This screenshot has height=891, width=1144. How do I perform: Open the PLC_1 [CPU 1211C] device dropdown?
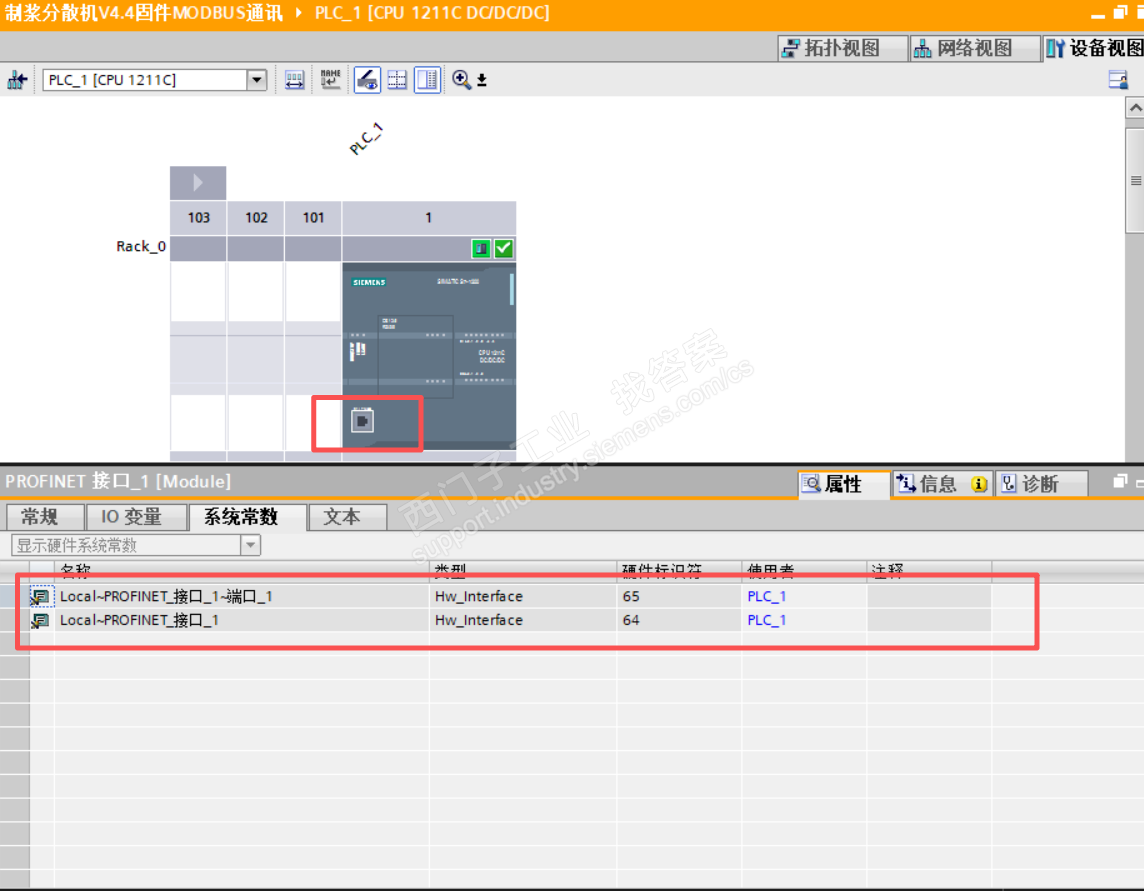pyautogui.click(x=256, y=80)
